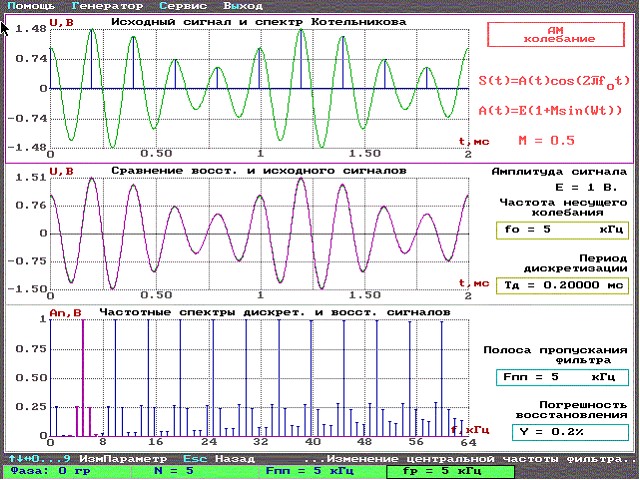Click the Исходный сигнал и спектр Котельникова graph title
Image resolution: width=640 pixels, height=480 pixels.
(258, 21)
